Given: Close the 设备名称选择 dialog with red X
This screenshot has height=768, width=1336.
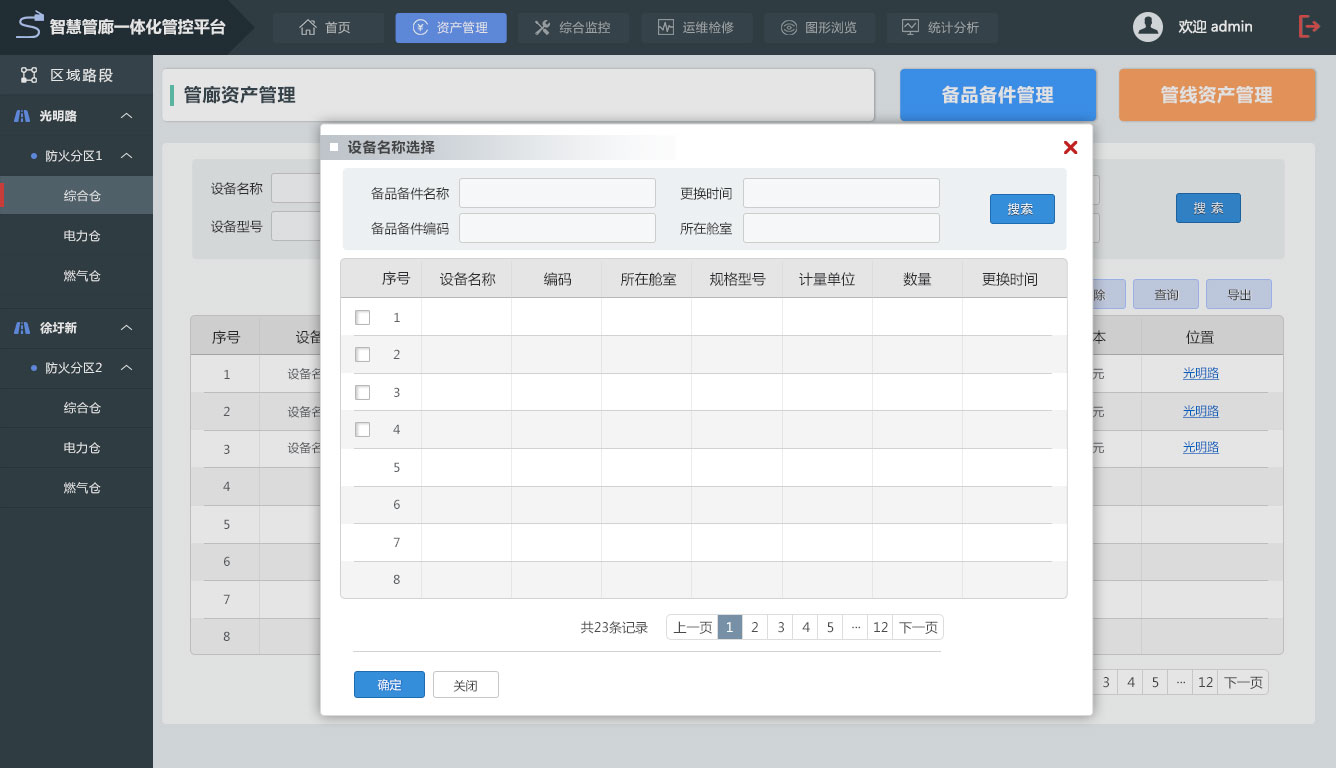Looking at the screenshot, I should click(x=1070, y=148).
